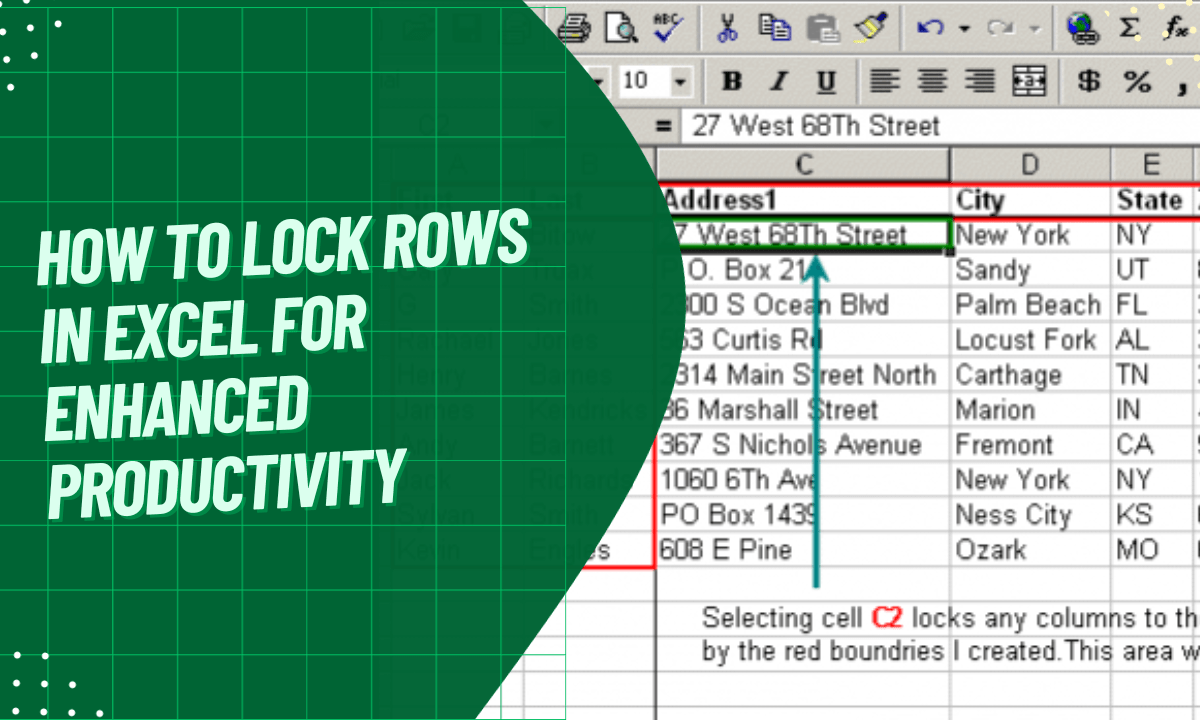Toggle Bold formatting
The width and height of the screenshot is (1200, 720).
(732, 81)
